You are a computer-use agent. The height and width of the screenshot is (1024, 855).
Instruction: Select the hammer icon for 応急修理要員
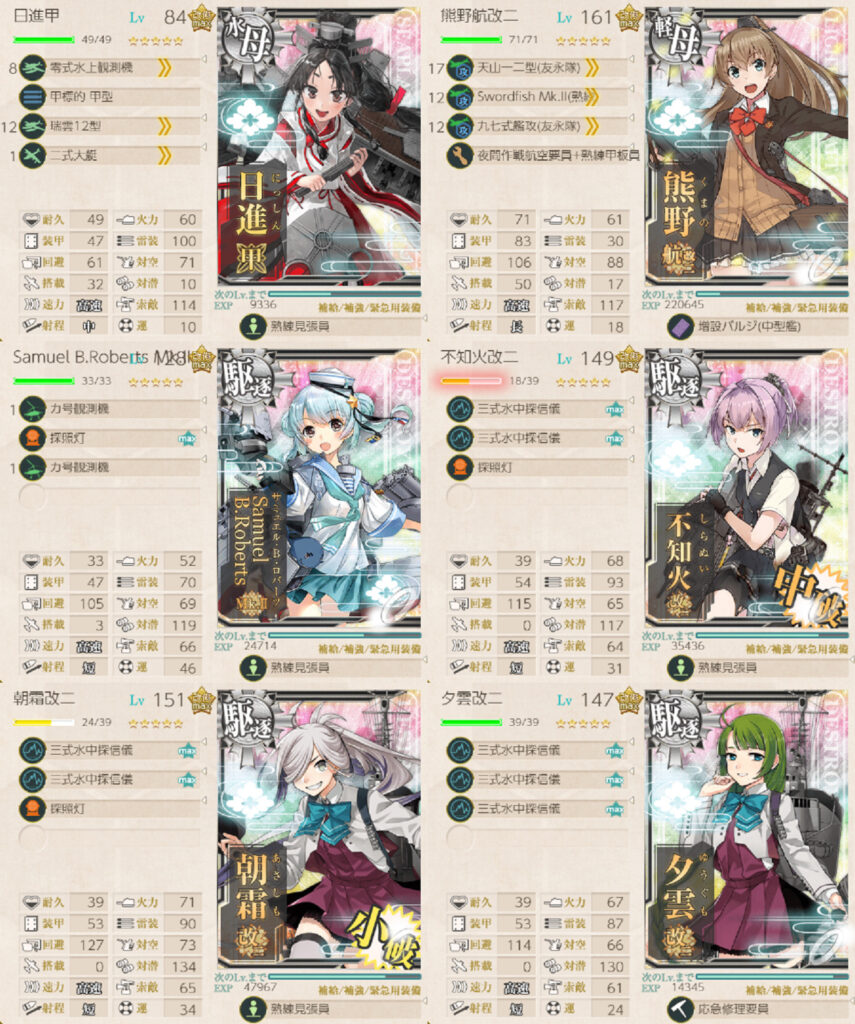[680, 1008]
